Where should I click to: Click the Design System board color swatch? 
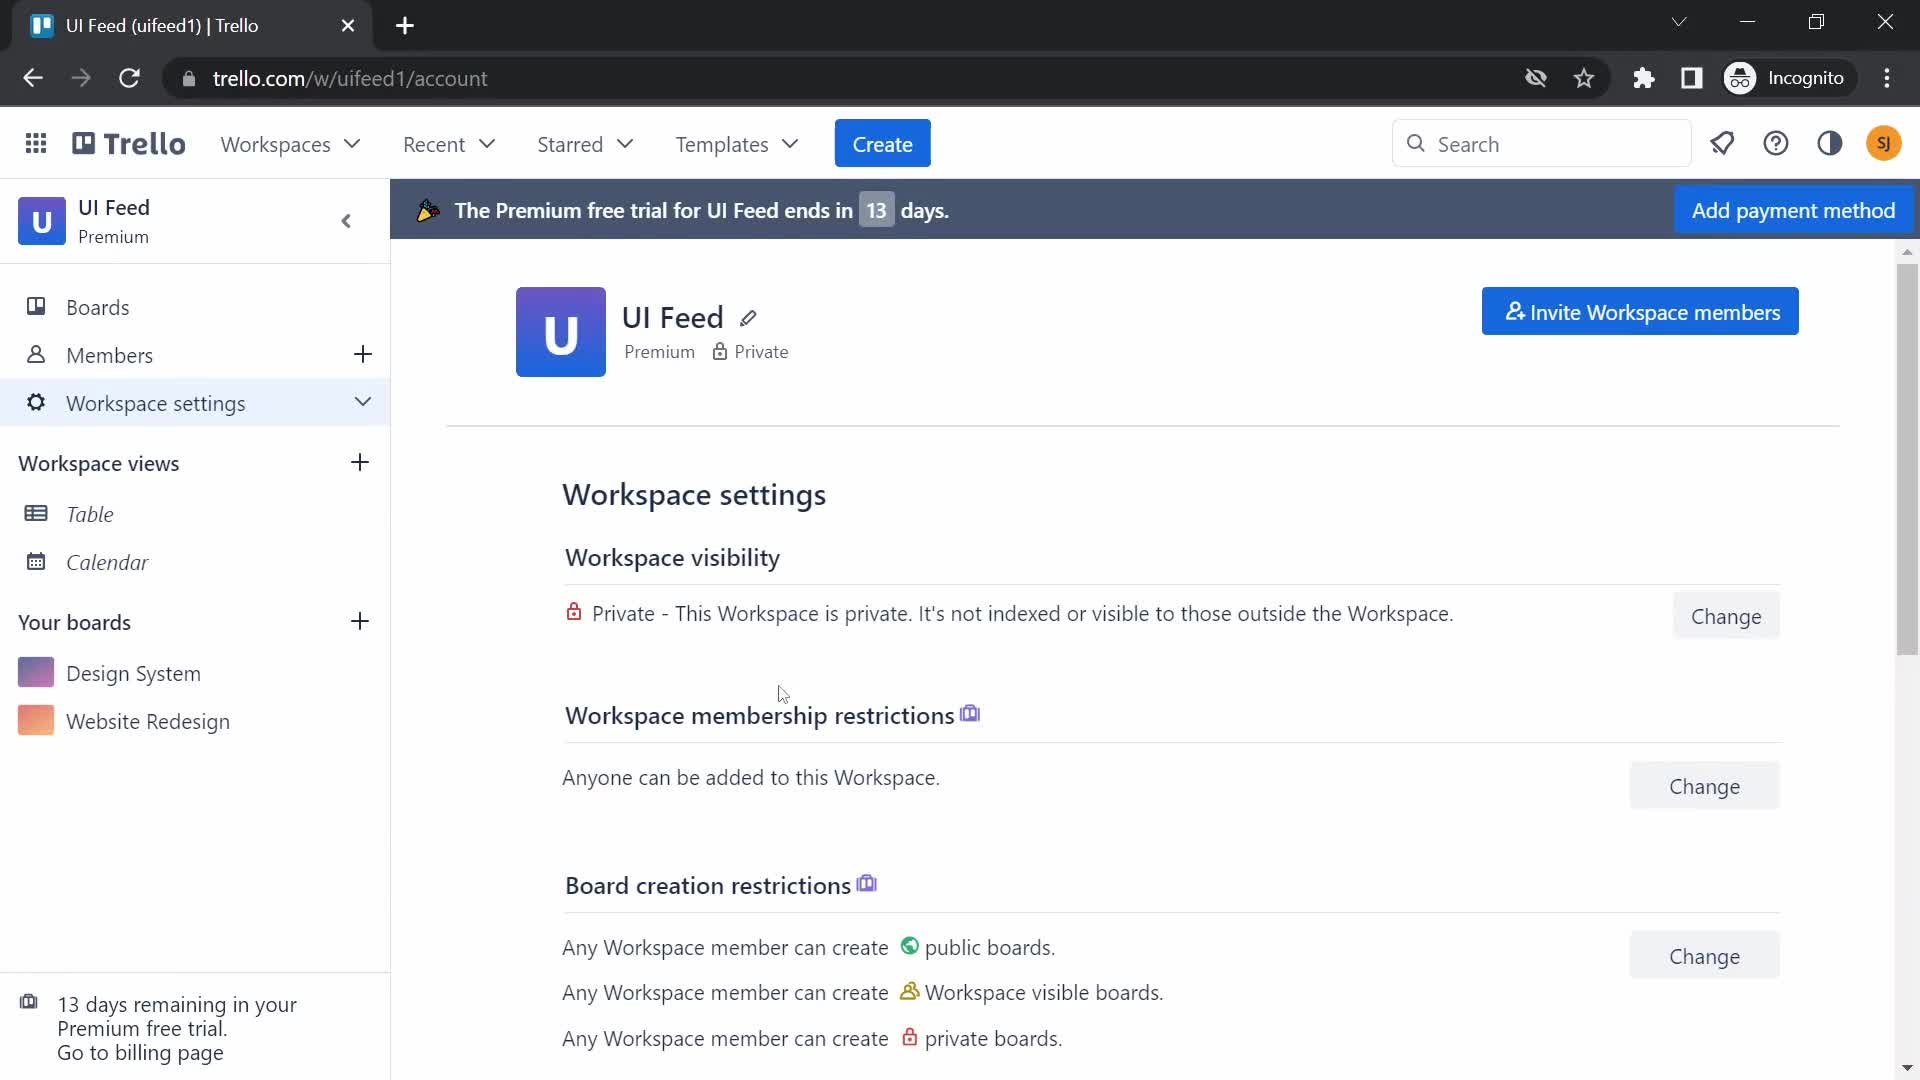click(34, 673)
